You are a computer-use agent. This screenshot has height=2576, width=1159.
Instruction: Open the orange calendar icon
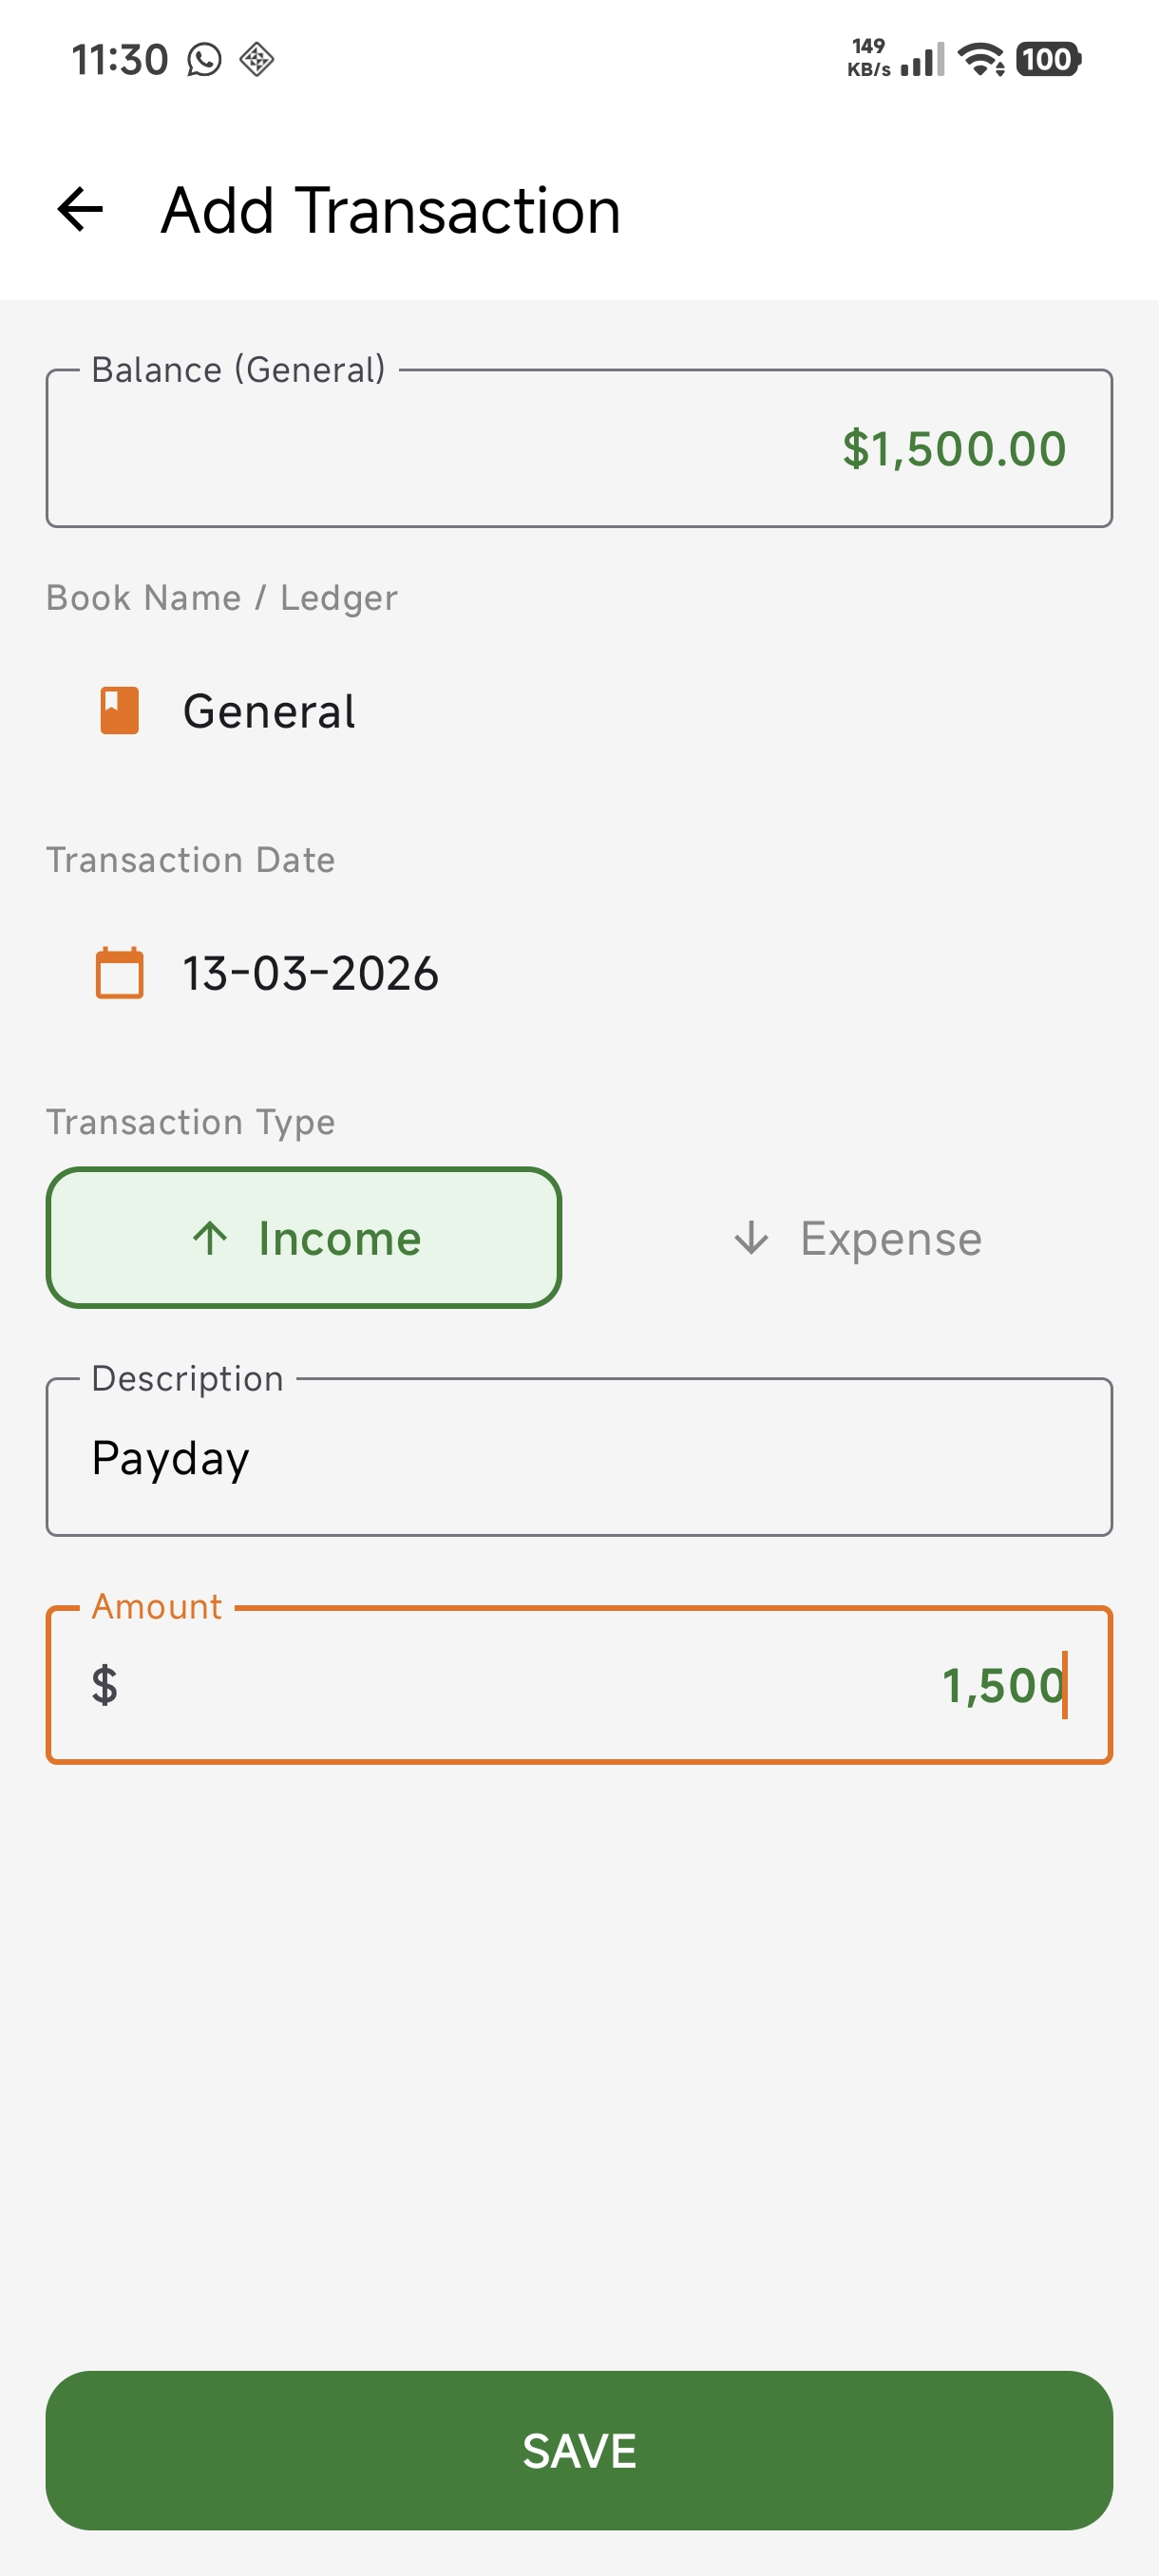(119, 973)
